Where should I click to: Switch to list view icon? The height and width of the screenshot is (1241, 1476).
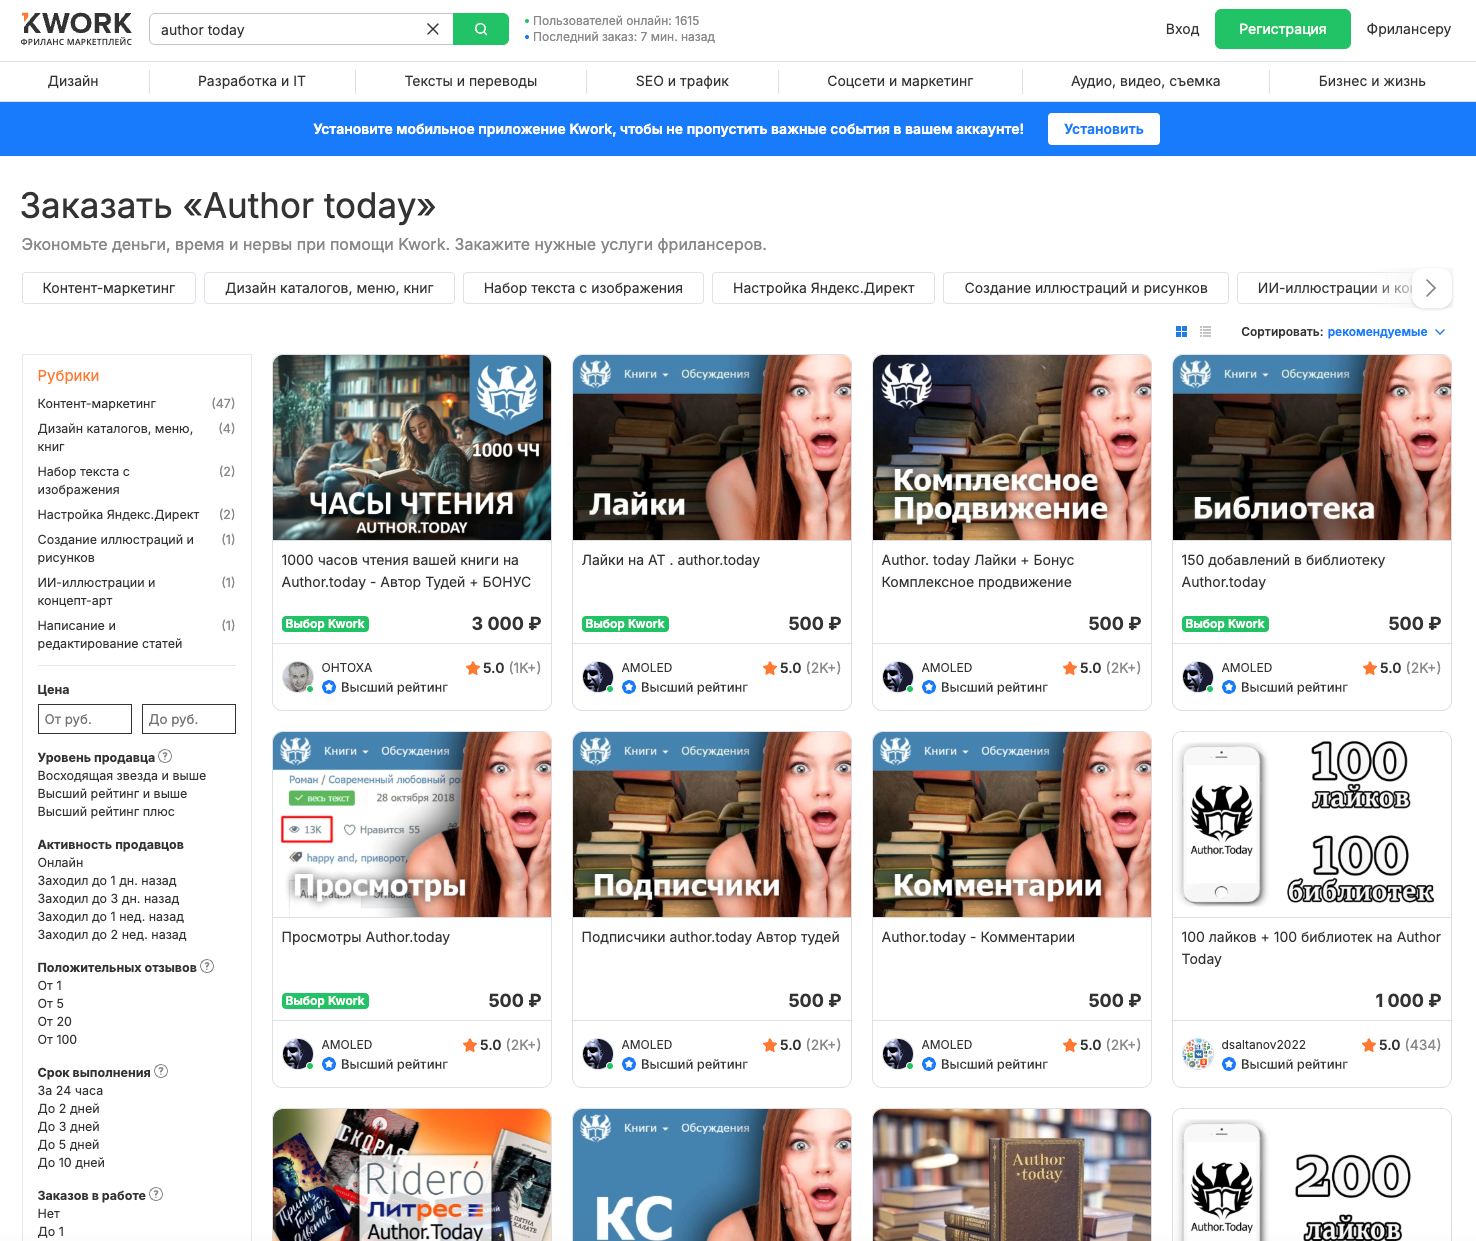[x=1206, y=332]
